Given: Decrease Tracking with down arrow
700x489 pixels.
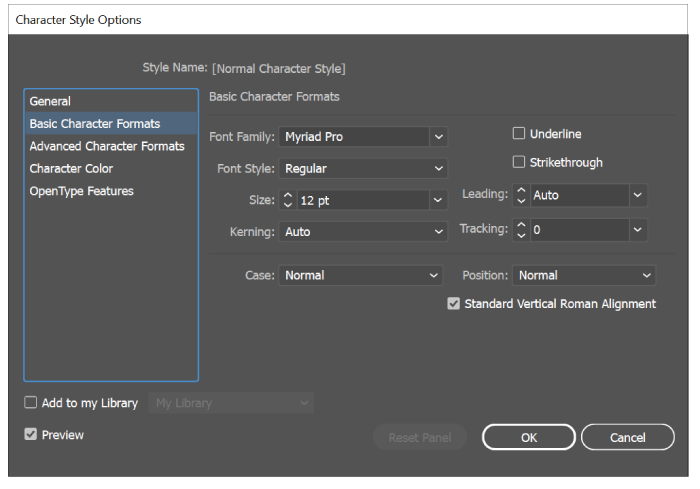Looking at the screenshot, I should [x=521, y=235].
